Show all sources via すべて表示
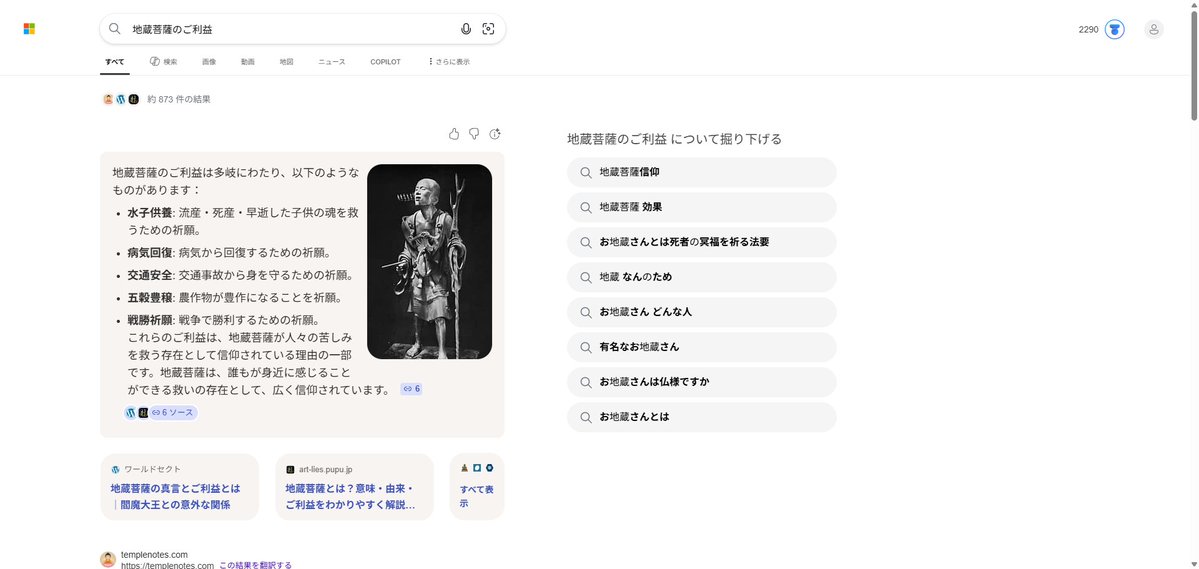Screen dimensions: 1199x569 (x=476, y=496)
